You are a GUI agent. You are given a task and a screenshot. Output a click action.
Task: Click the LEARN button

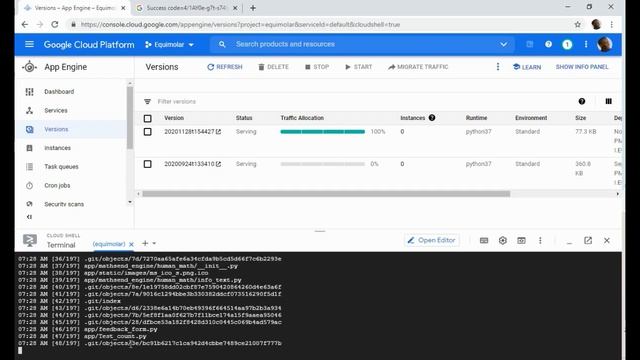coord(527,67)
